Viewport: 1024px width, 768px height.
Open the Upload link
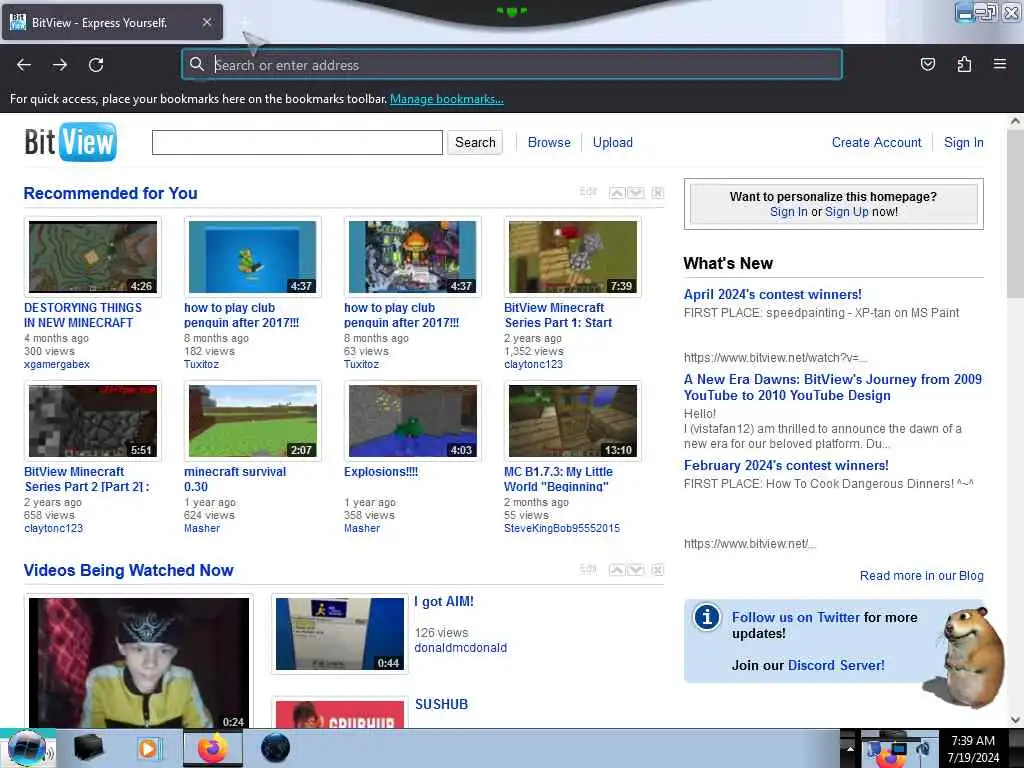(613, 142)
